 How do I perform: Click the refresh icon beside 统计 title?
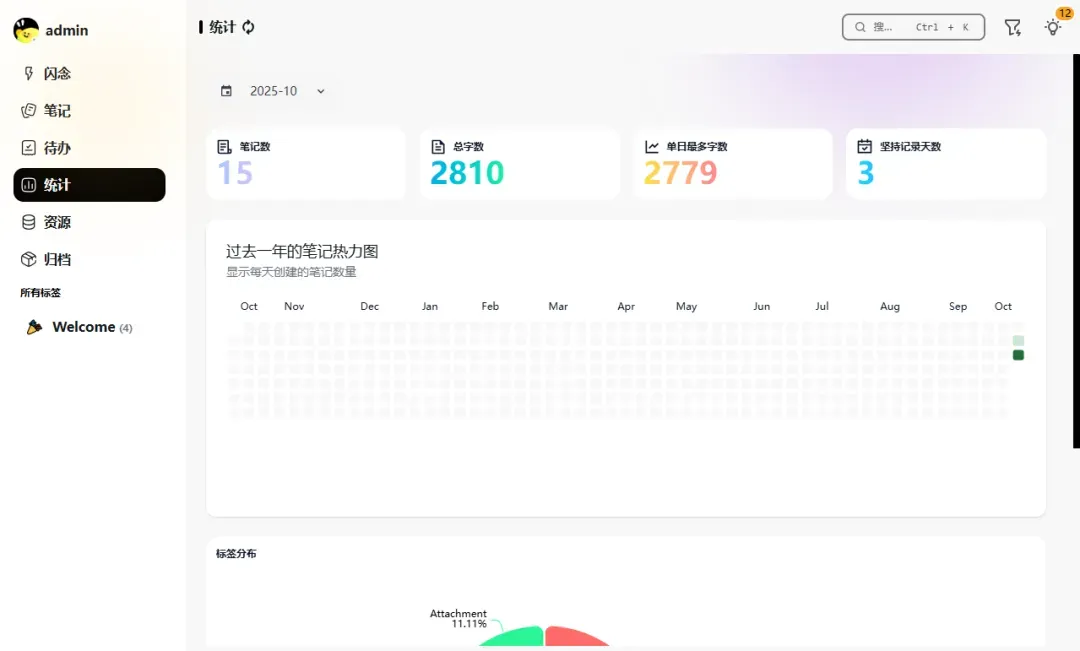click(248, 27)
